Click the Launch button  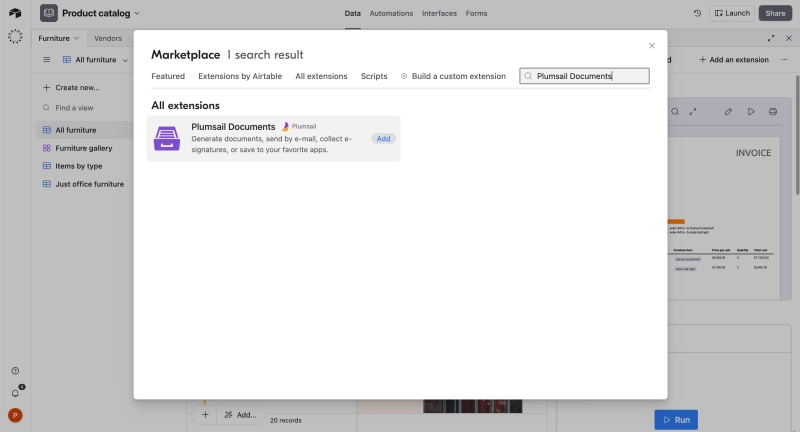pyautogui.click(x=732, y=13)
